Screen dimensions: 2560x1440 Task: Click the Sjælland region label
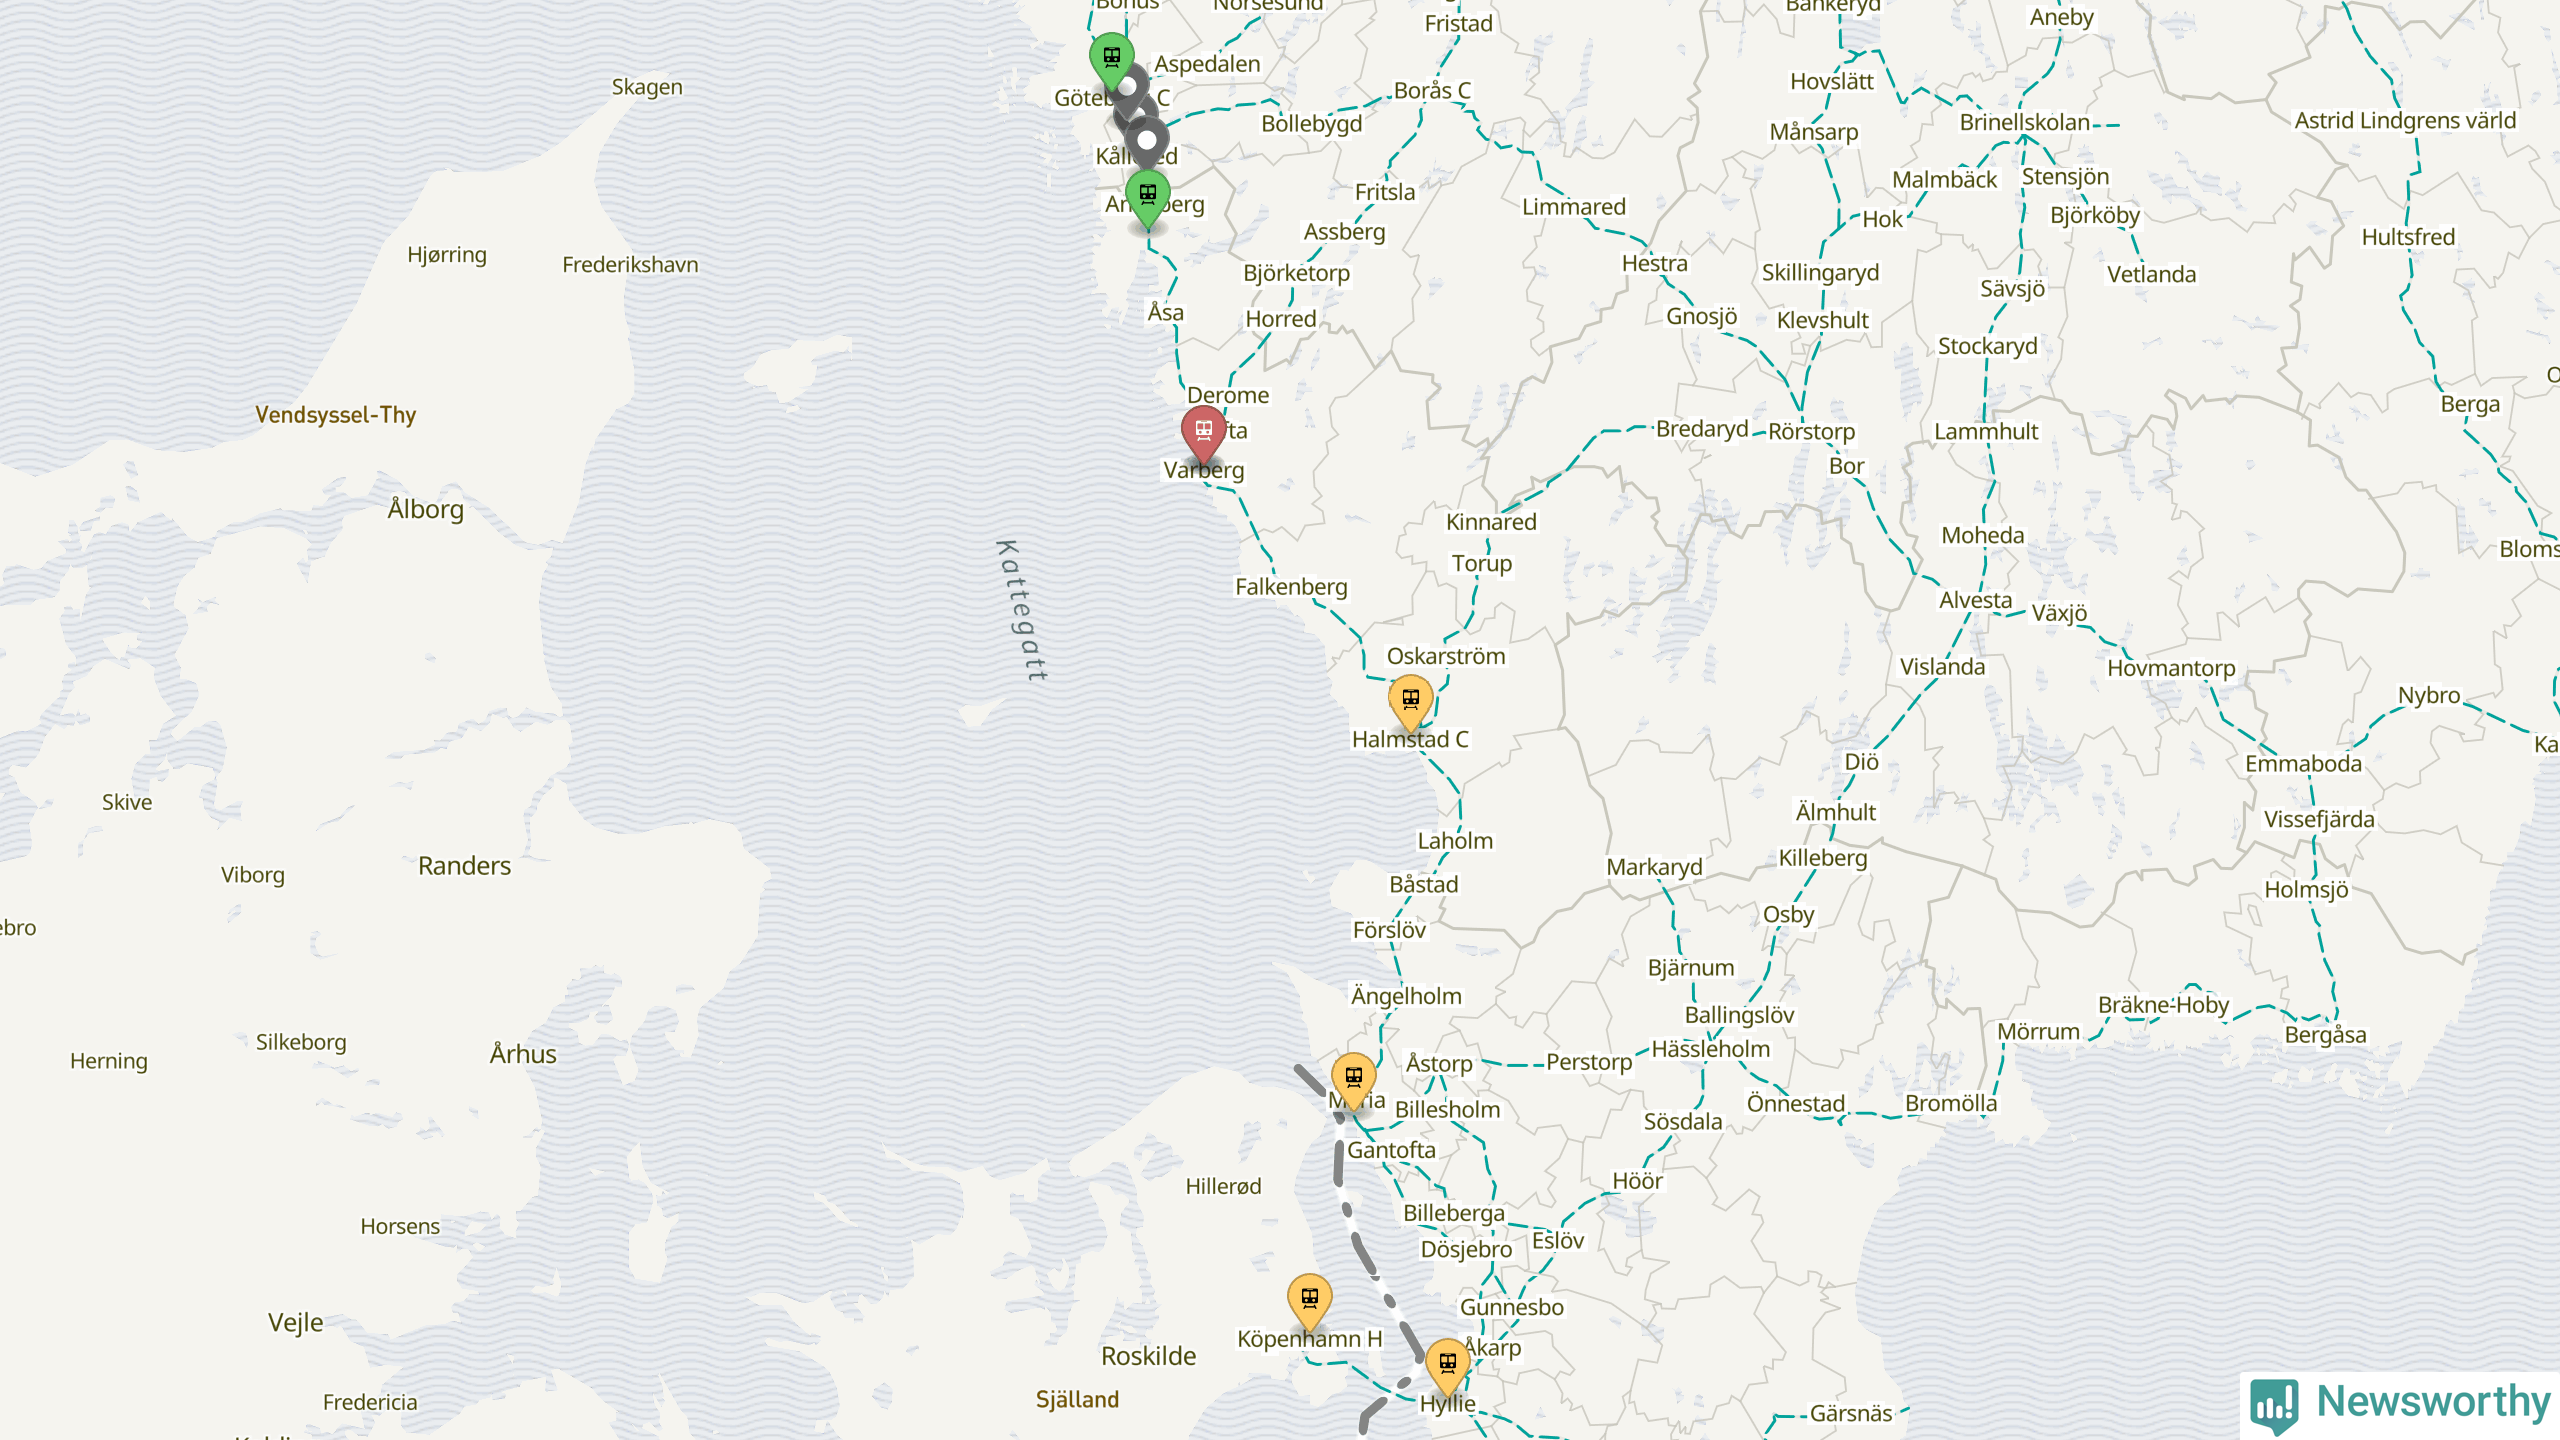(x=1077, y=1400)
